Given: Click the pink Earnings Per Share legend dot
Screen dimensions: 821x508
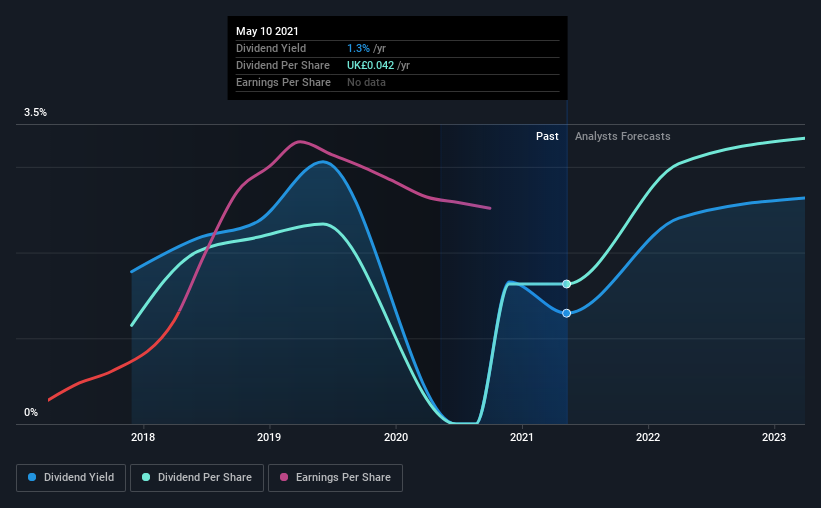Looking at the screenshot, I should pyautogui.click(x=284, y=477).
